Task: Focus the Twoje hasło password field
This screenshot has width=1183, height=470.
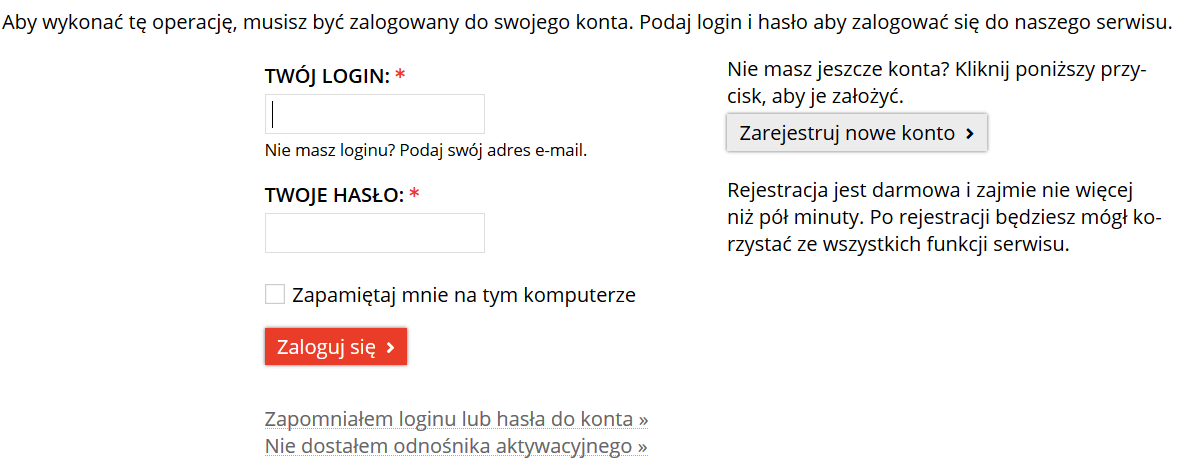Action: pos(374,233)
